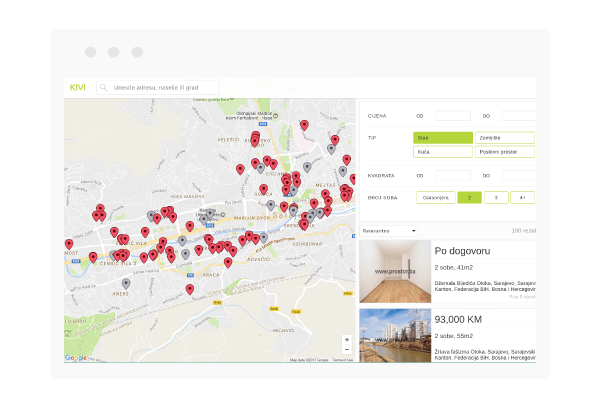This screenshot has width=600, height=410.
Task: Select lone red pin southwest of VRACA label
Action: coord(190,289)
